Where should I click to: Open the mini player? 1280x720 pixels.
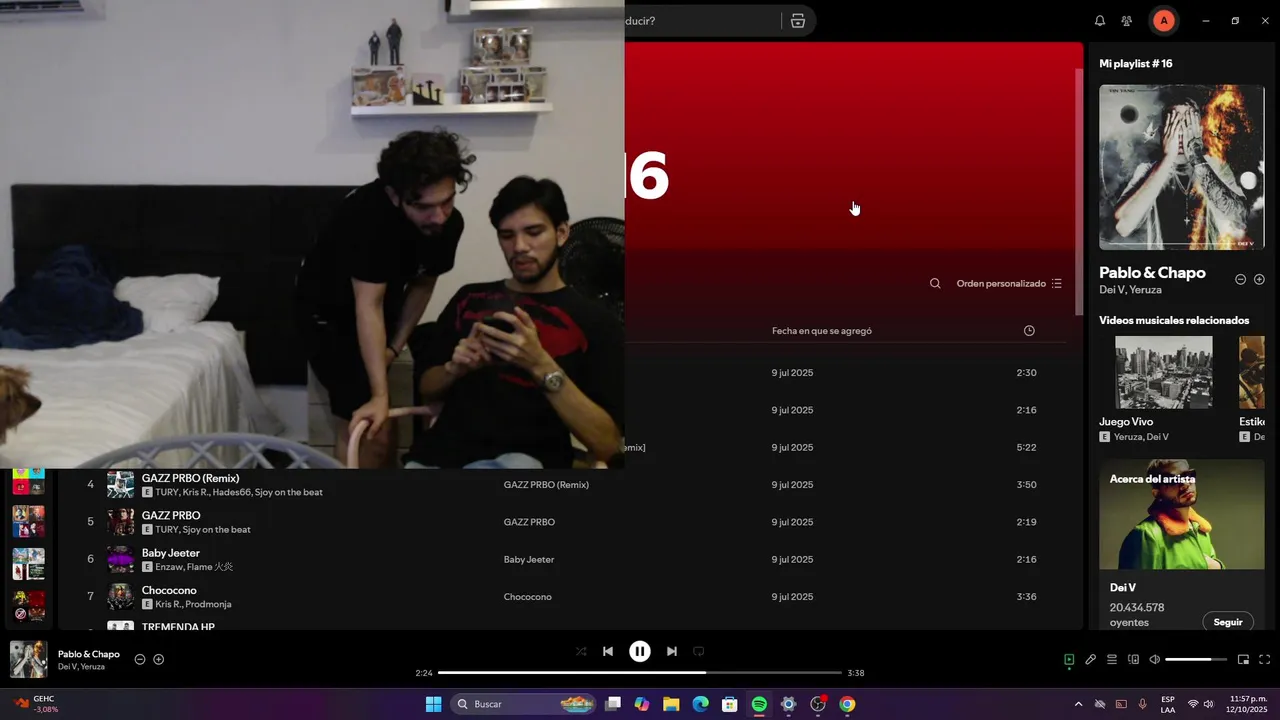(1243, 659)
